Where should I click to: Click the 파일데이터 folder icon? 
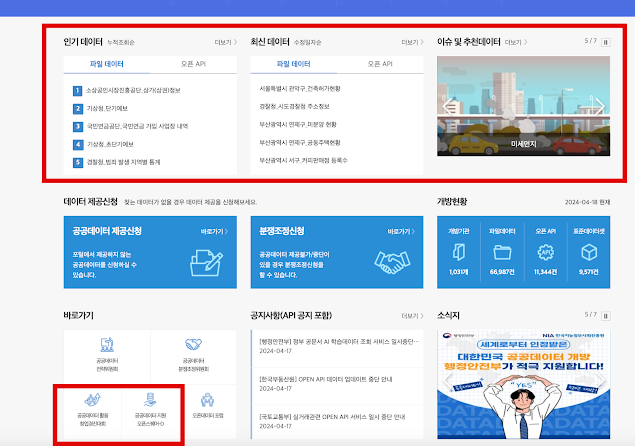[502, 252]
